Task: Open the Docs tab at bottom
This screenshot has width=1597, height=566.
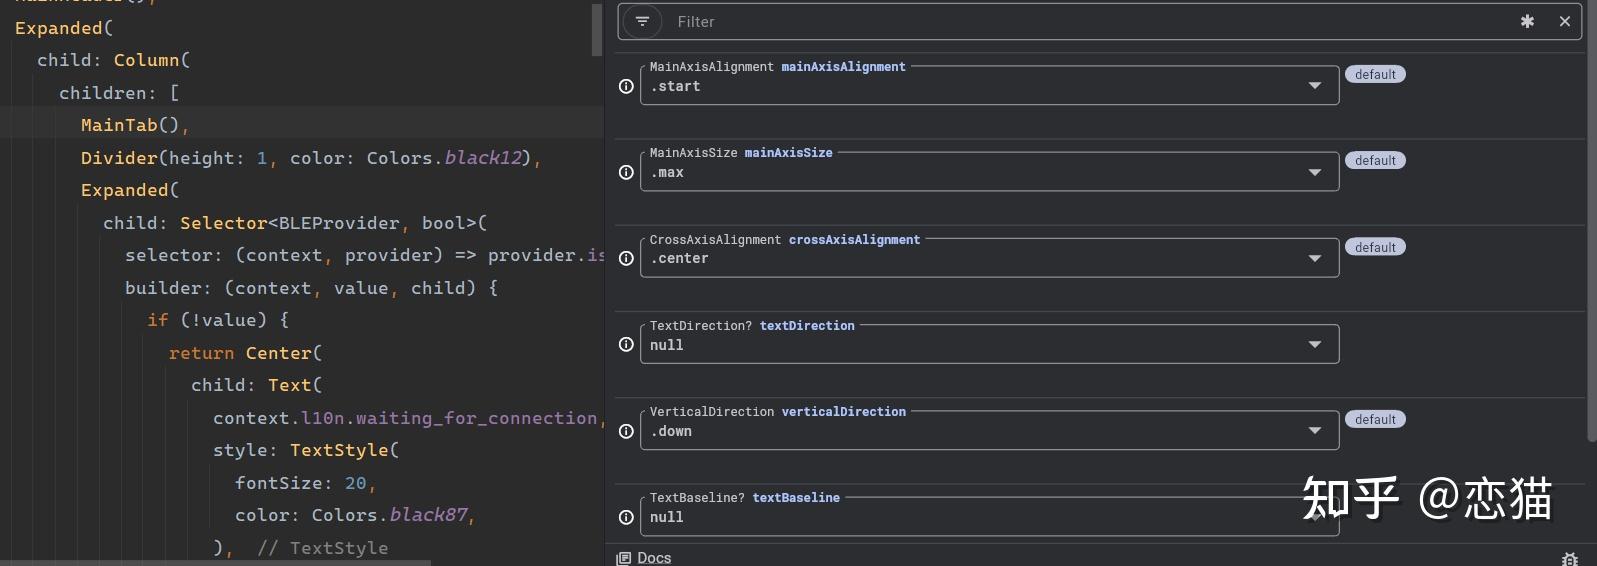Action: [644, 558]
